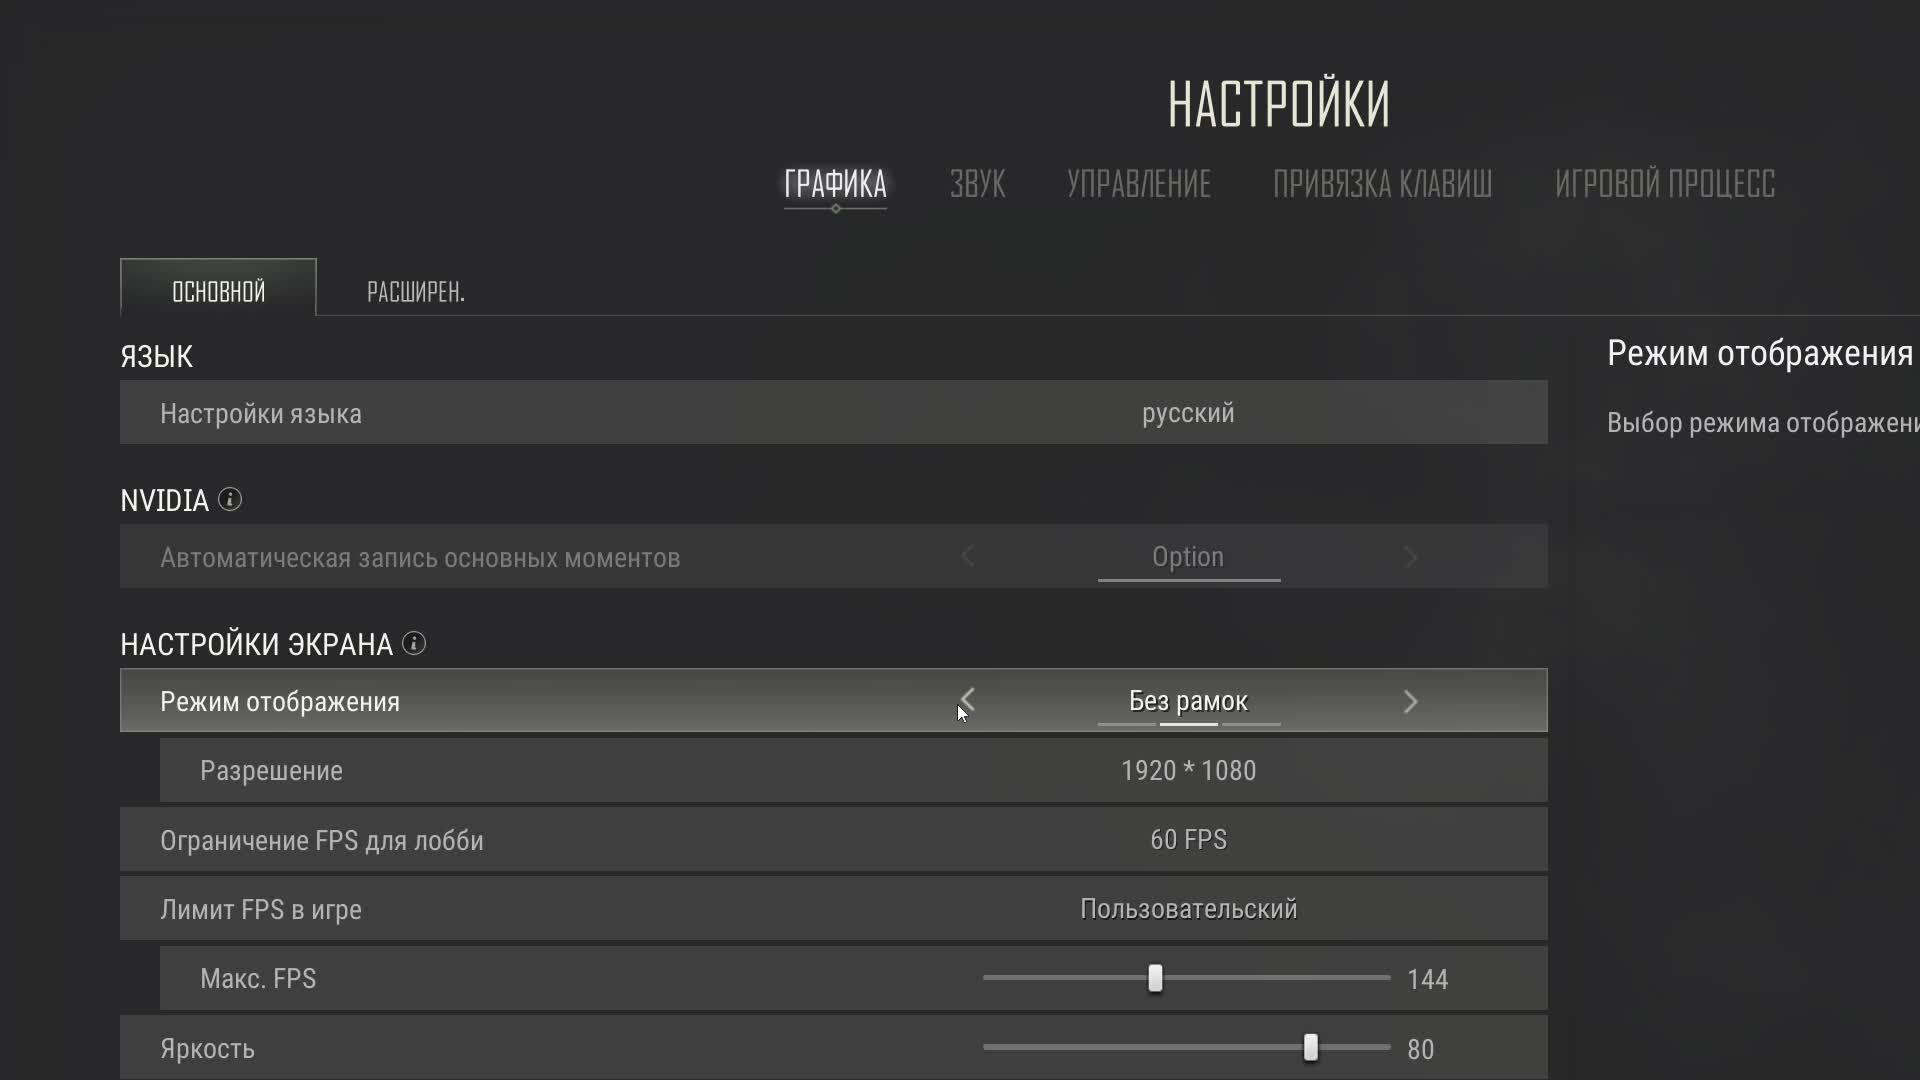Select the ОСНОВНОЙ sub-tab
Screen dimensions: 1920x1080
[x=218, y=291]
